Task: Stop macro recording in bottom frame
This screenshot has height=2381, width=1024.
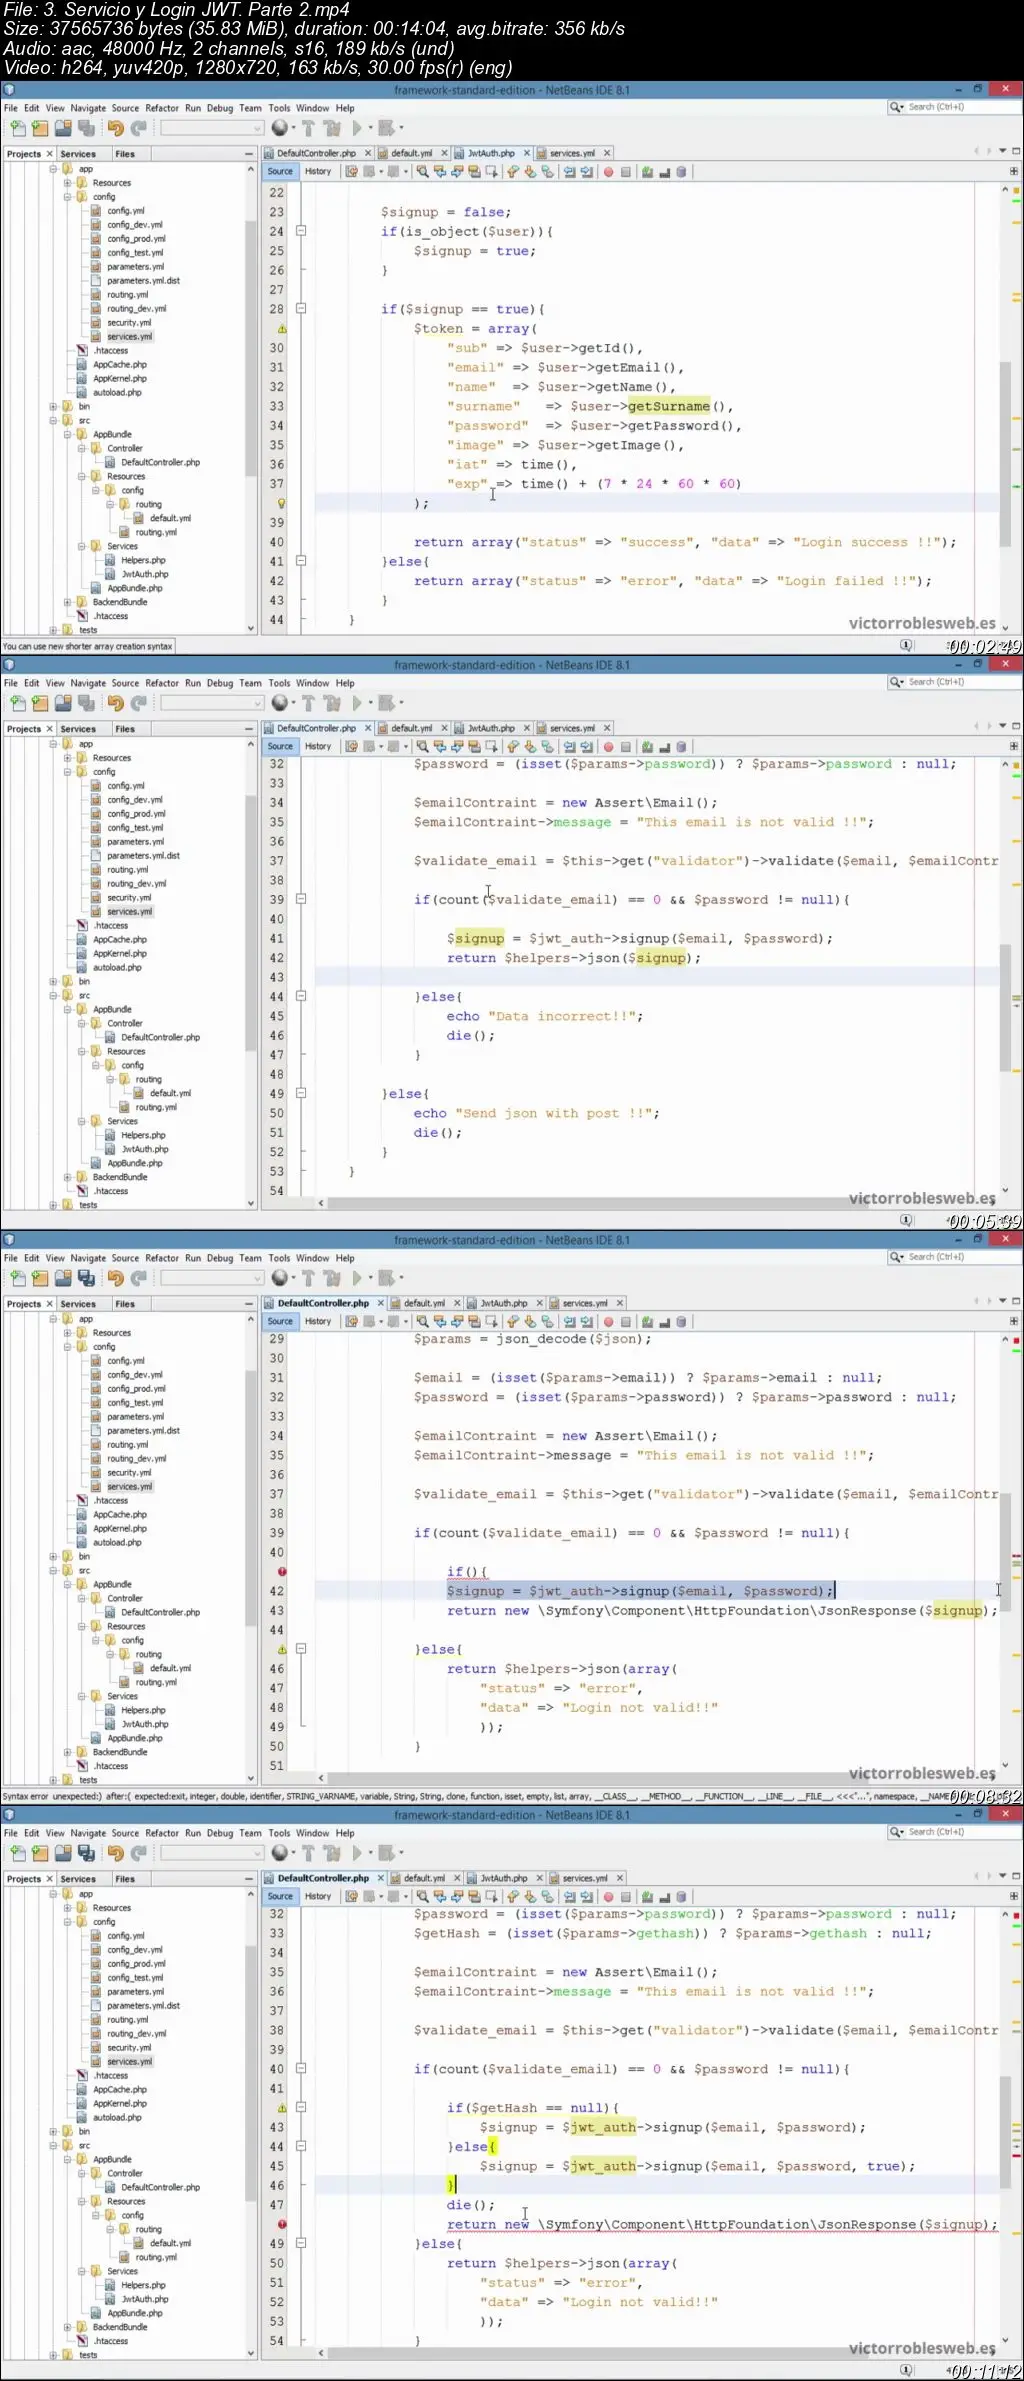Action: pyautogui.click(x=626, y=1897)
